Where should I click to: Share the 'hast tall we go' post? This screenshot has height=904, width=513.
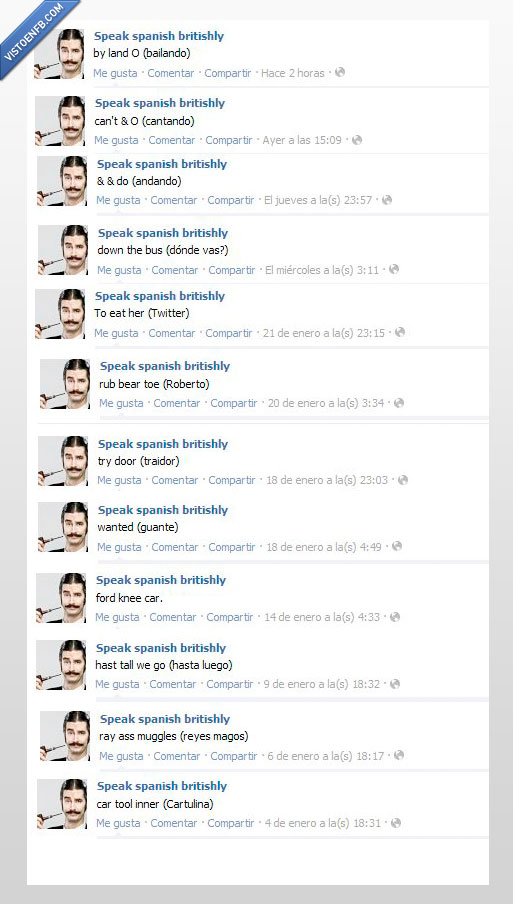(x=230, y=684)
